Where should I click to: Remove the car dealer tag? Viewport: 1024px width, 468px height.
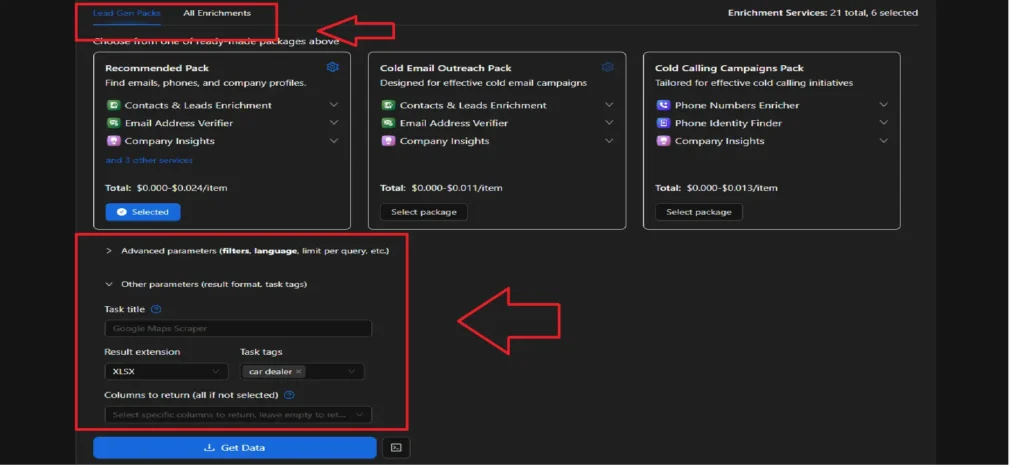[298, 371]
